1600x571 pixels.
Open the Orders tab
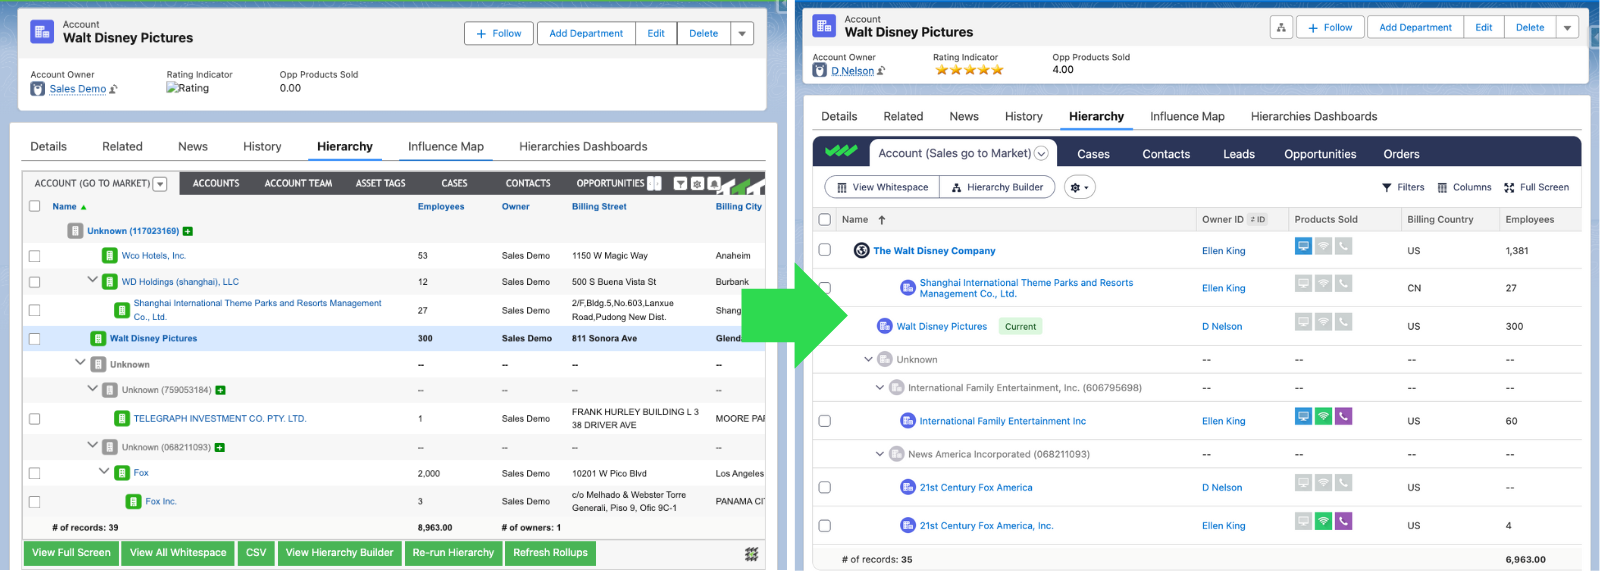pyautogui.click(x=1401, y=154)
